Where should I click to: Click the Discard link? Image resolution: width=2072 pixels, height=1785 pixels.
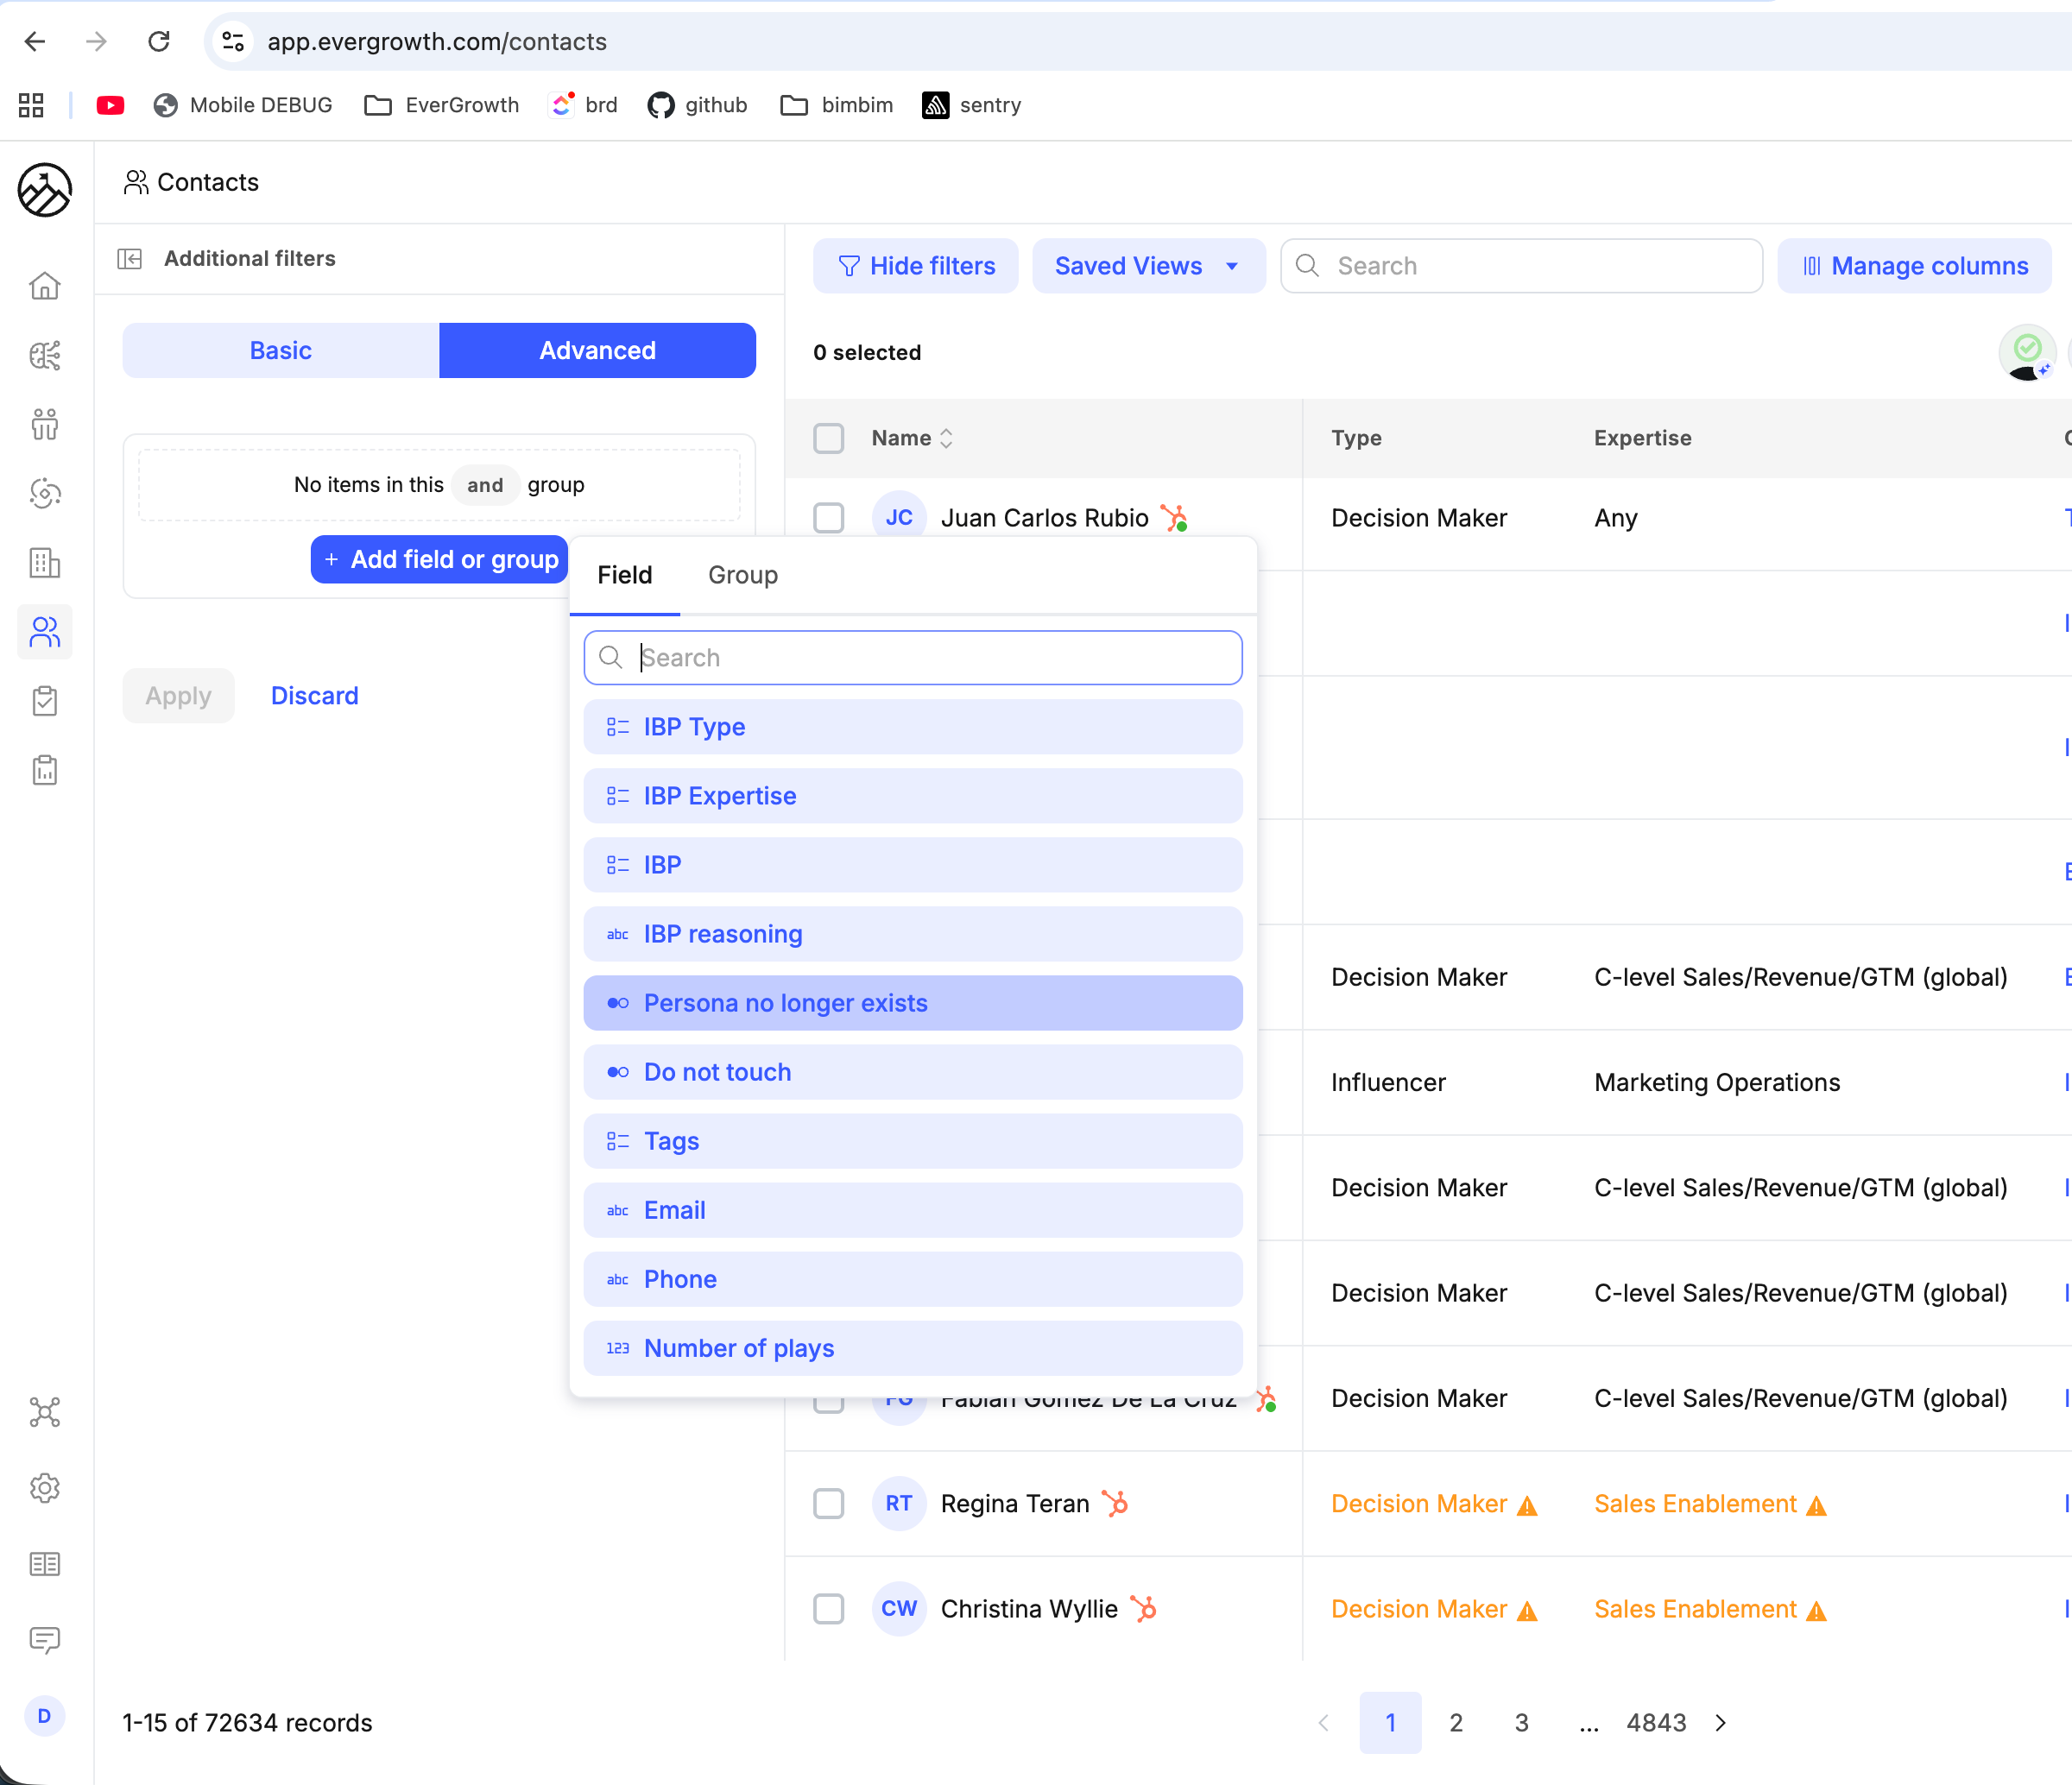(314, 695)
